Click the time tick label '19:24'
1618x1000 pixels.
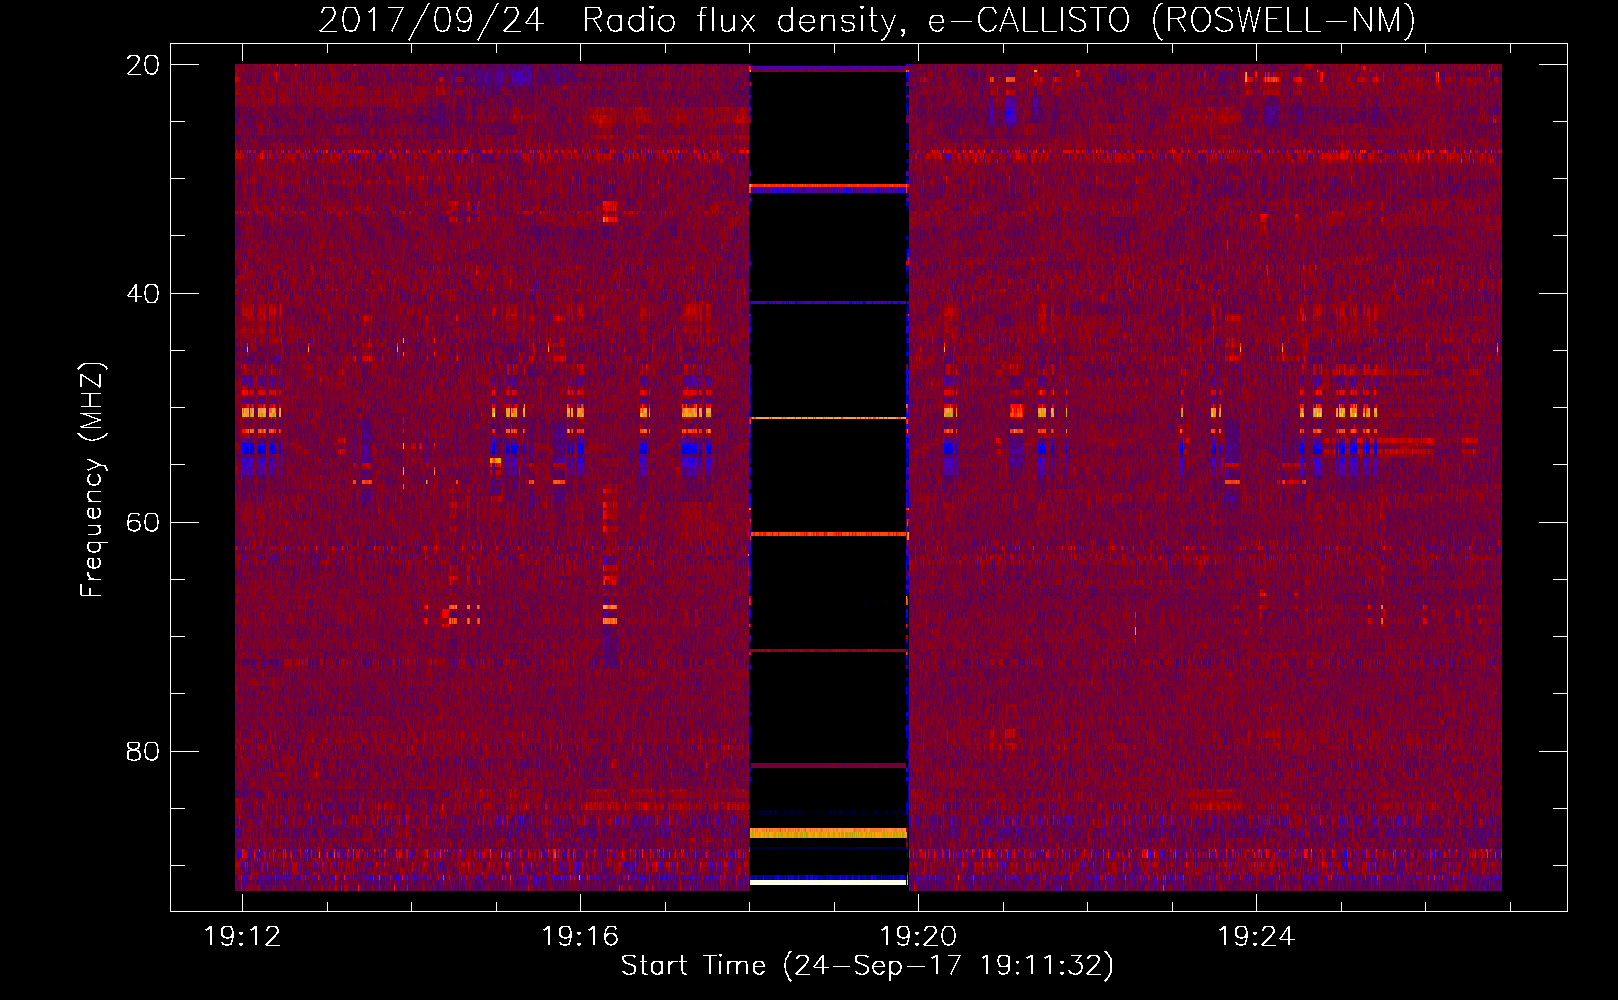(1256, 937)
